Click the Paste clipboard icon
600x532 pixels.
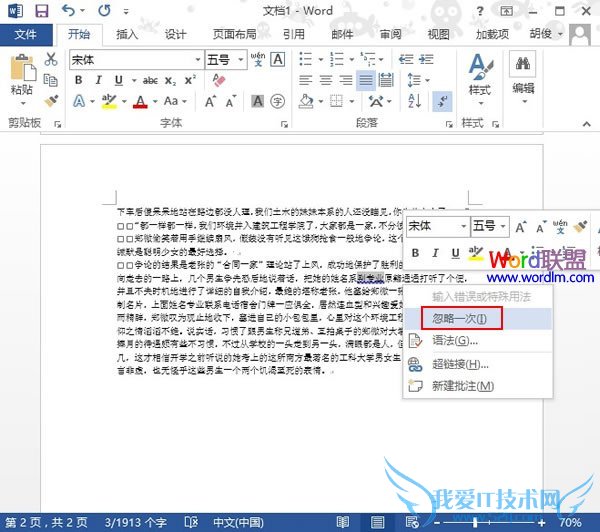(23, 68)
